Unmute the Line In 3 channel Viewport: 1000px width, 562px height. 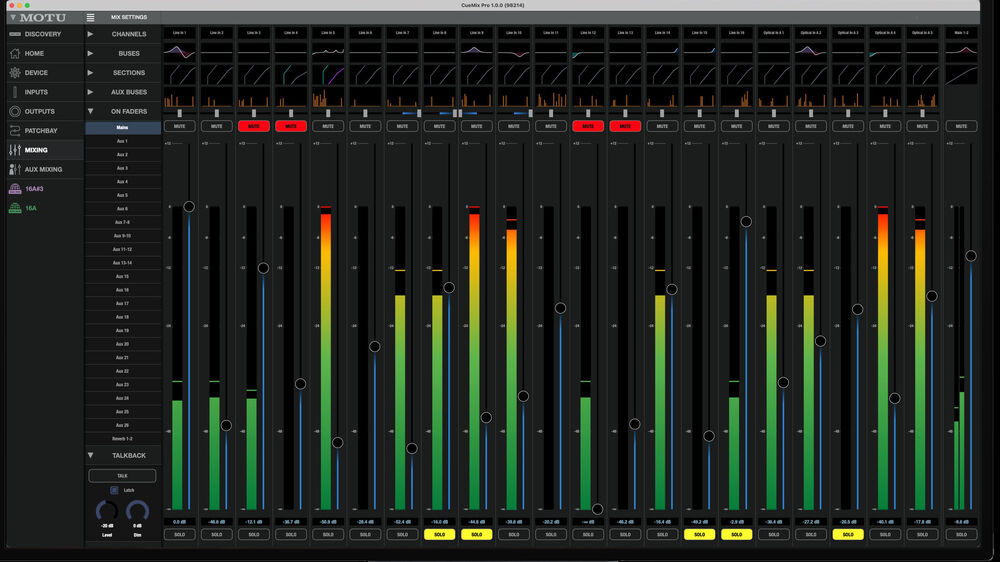(253, 126)
